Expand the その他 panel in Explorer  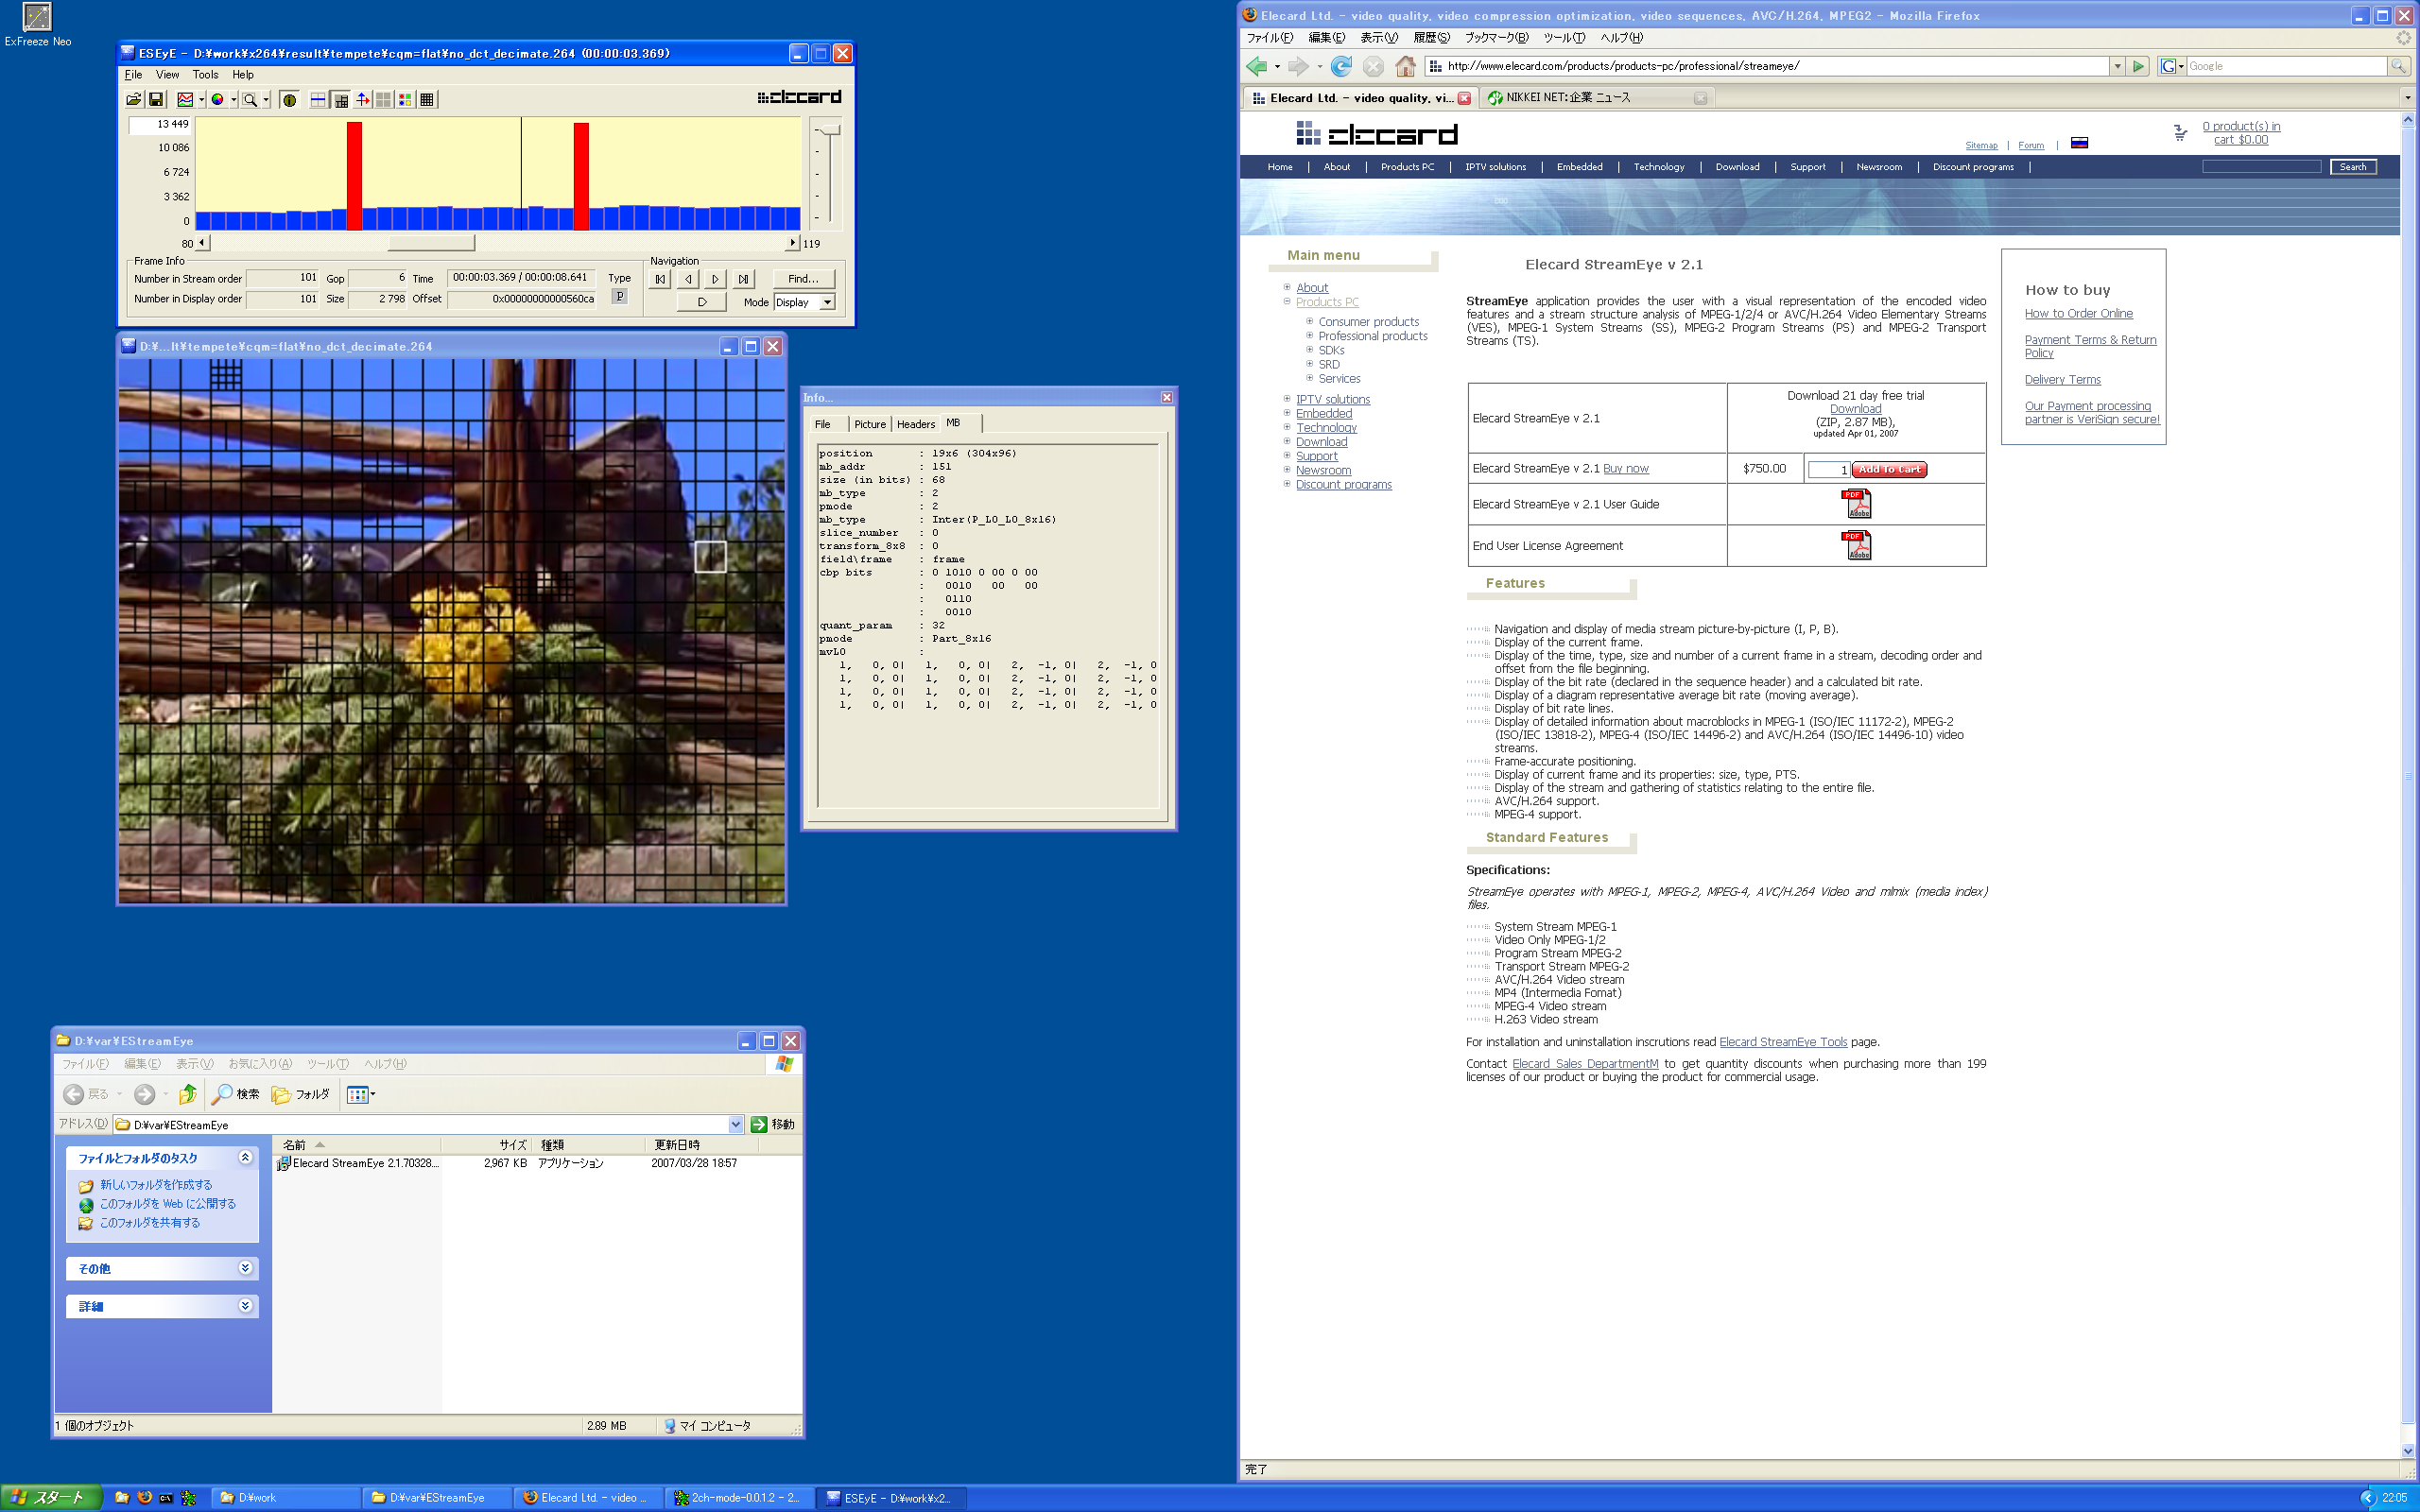[x=245, y=1268]
